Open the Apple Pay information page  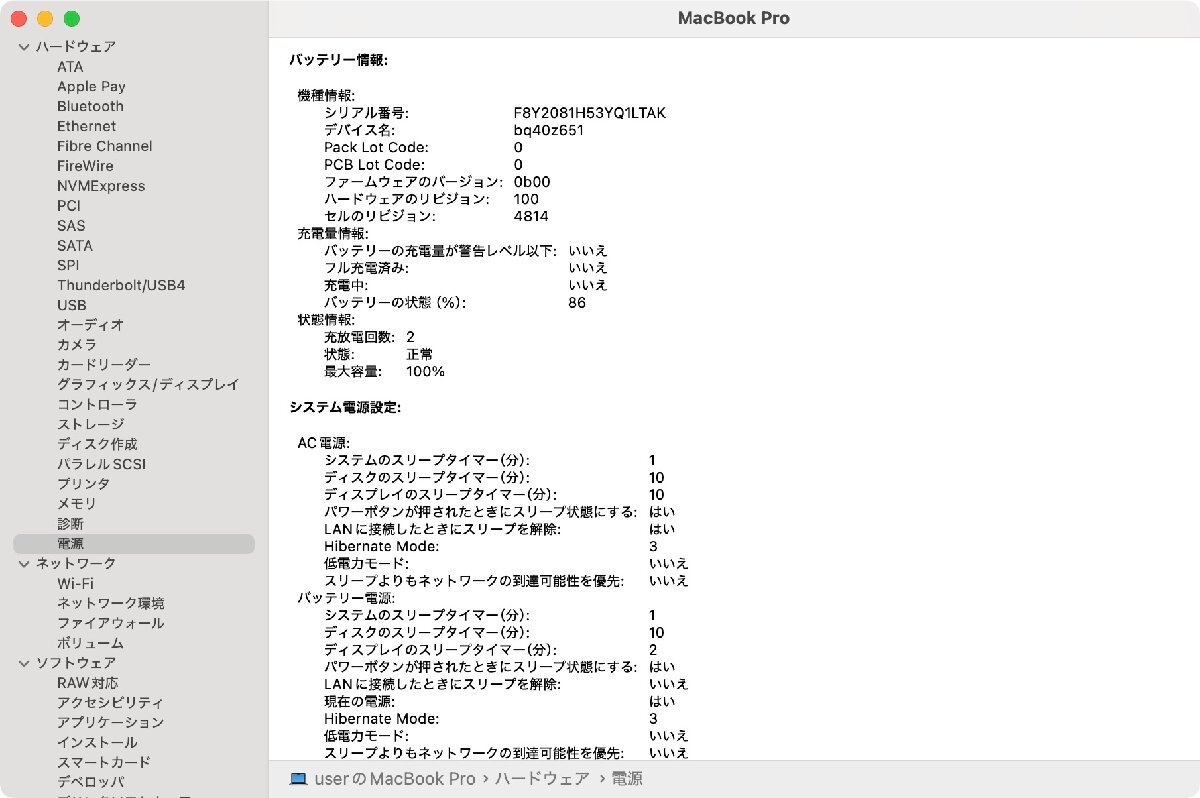coord(91,86)
